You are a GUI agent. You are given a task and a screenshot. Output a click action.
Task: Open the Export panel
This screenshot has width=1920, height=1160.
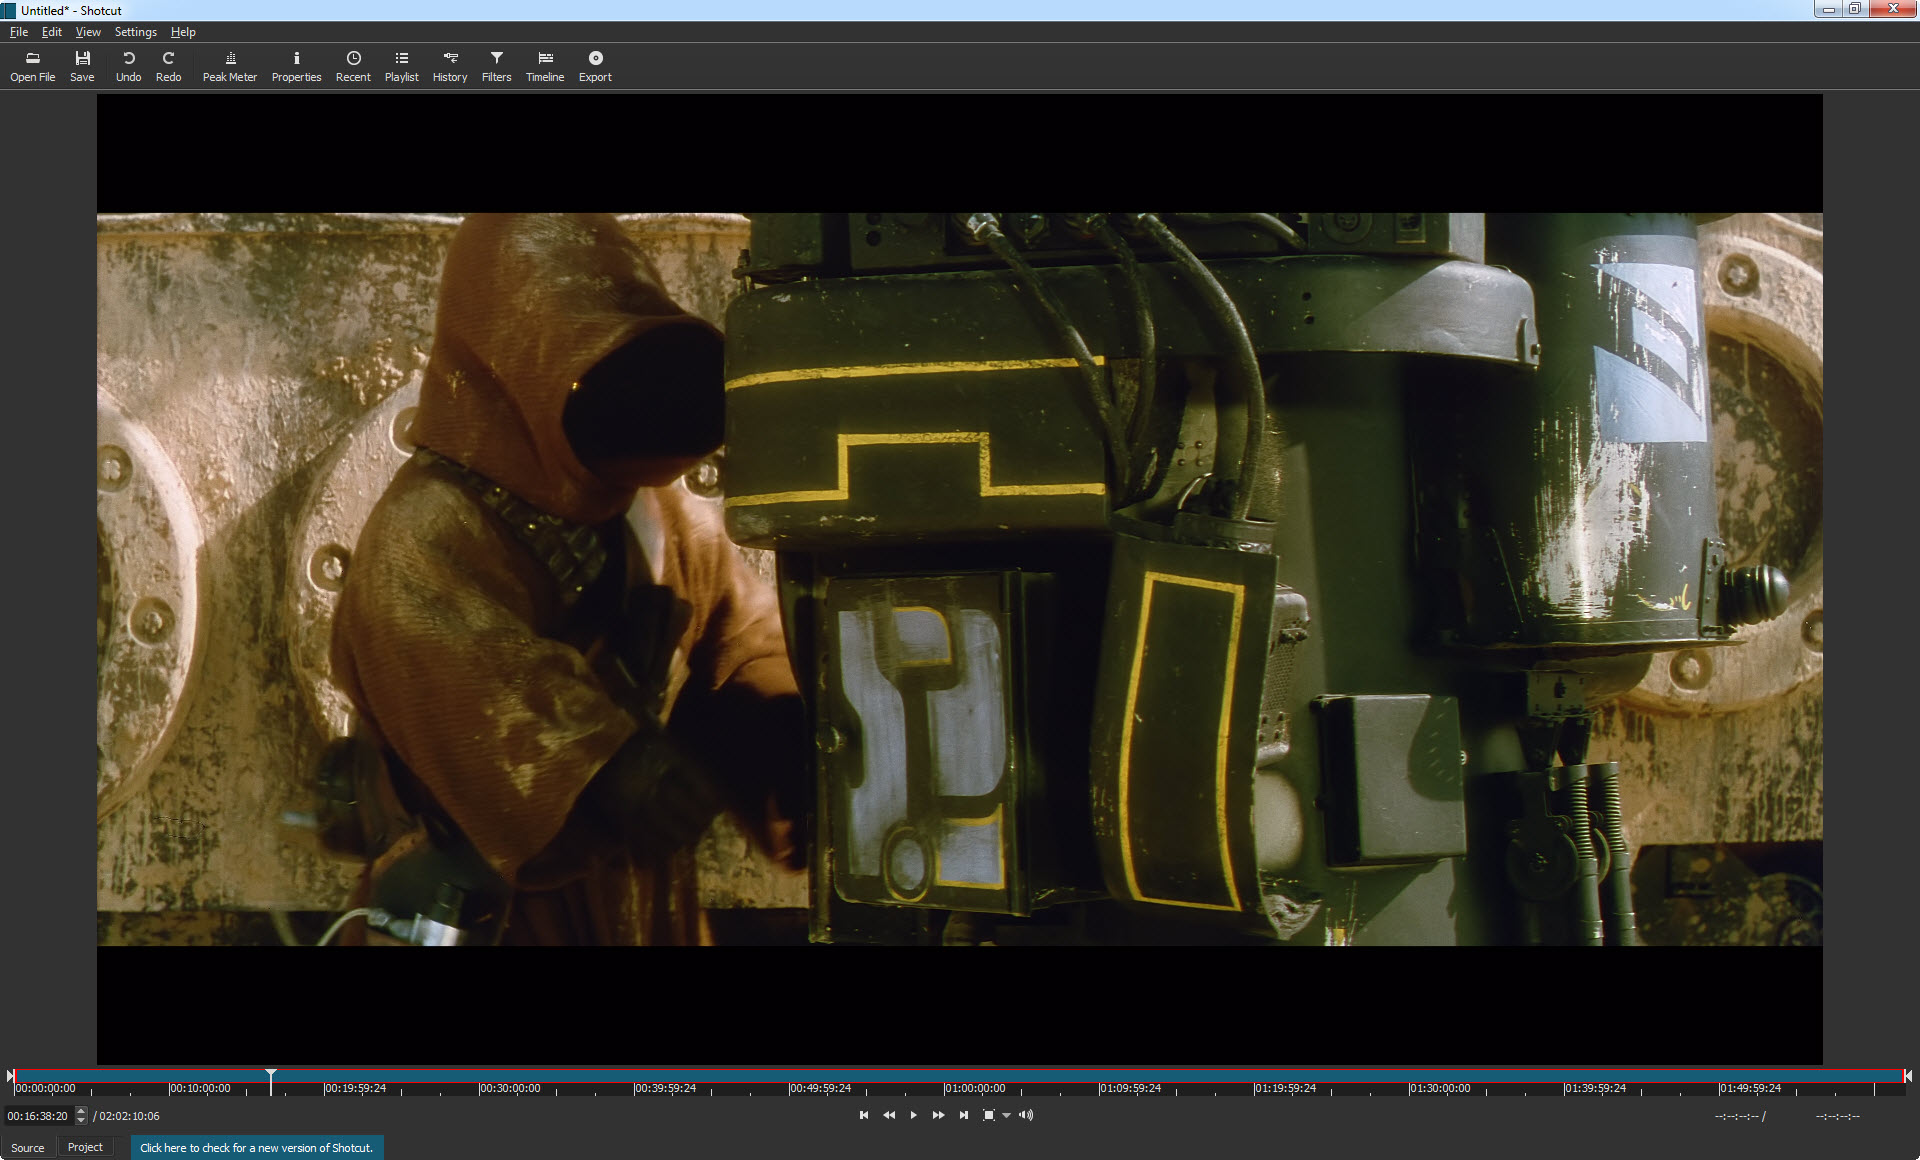click(x=595, y=66)
